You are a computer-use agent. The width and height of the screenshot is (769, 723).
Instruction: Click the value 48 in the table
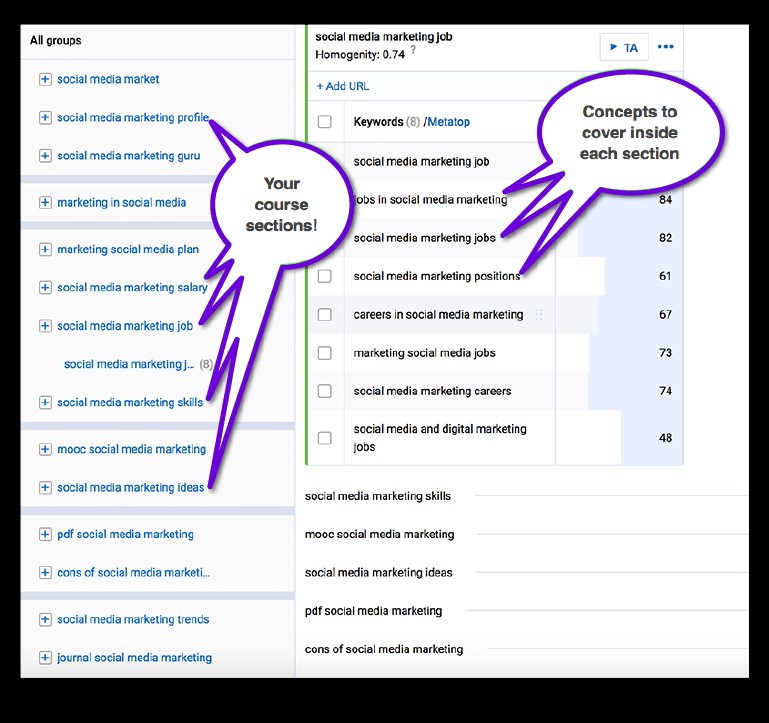coord(665,438)
